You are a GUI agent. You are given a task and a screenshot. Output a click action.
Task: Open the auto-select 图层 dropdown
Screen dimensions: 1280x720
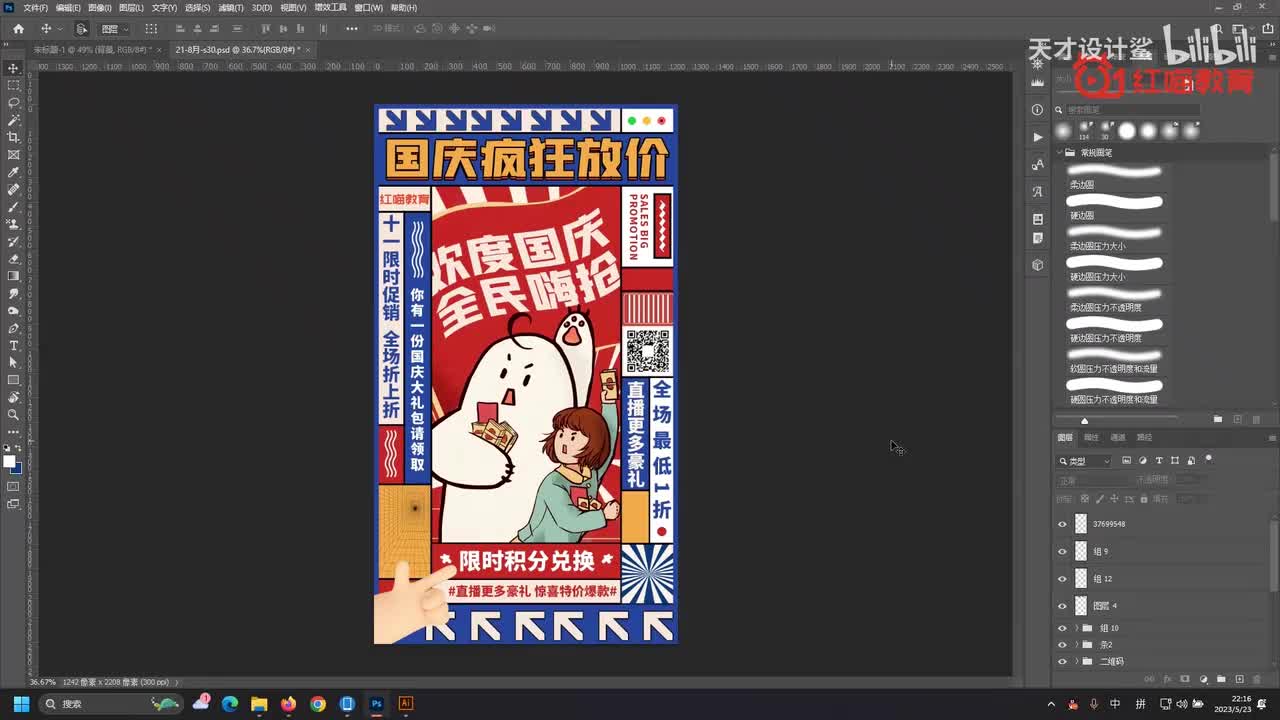[114, 29]
